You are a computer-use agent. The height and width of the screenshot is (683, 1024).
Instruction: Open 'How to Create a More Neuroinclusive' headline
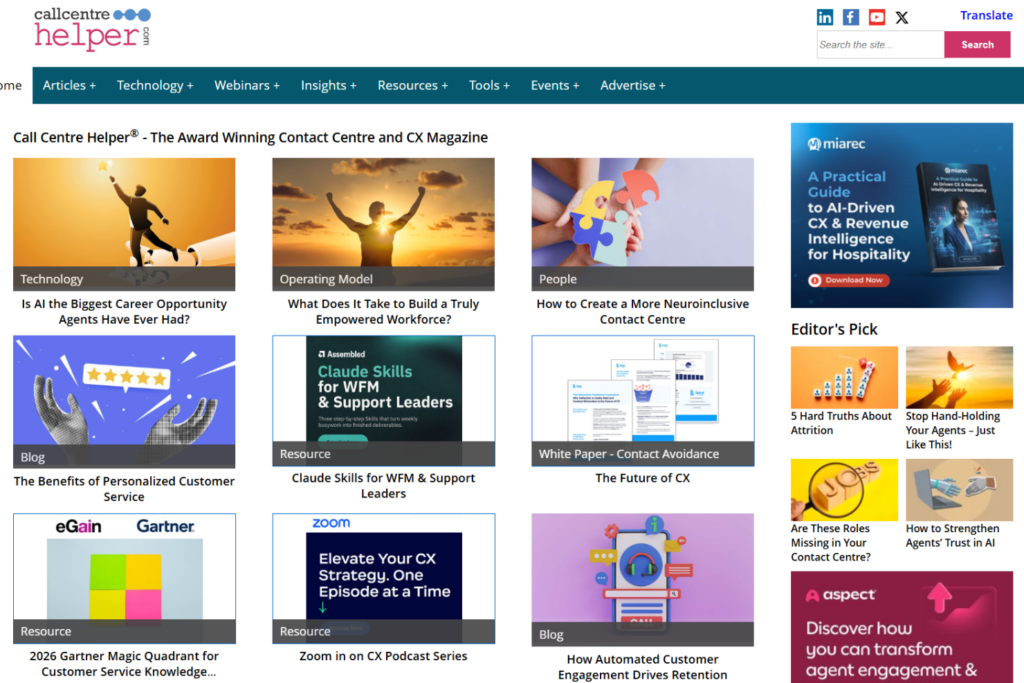coord(643,311)
